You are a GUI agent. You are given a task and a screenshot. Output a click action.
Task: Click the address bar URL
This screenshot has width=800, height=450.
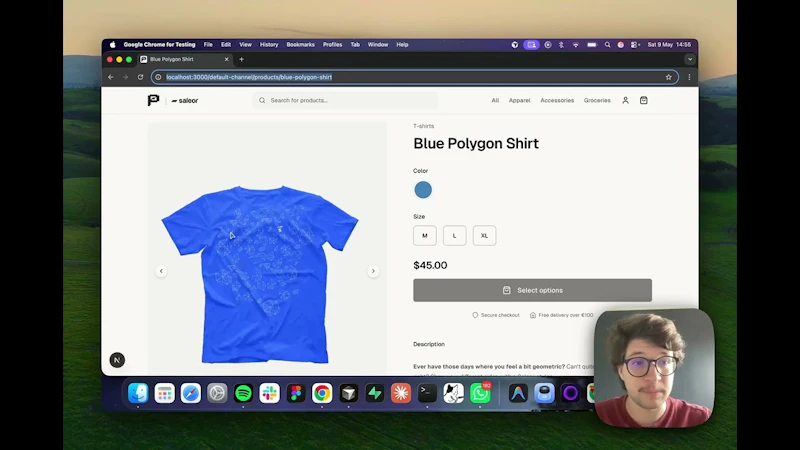point(249,77)
